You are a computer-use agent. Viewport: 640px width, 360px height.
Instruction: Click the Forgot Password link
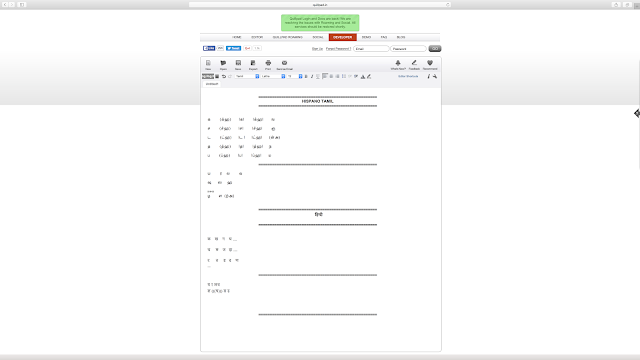(338, 49)
